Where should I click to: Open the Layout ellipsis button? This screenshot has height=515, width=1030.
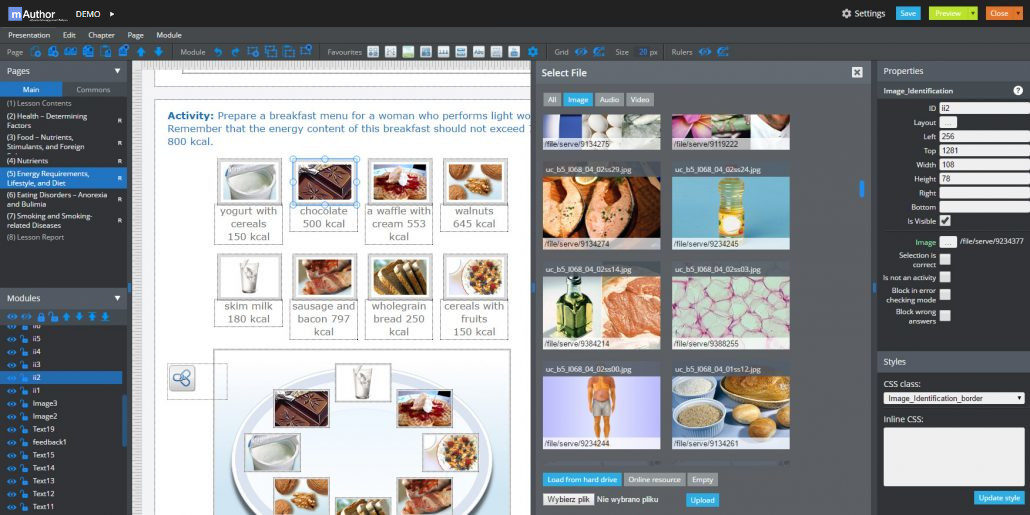[949, 122]
